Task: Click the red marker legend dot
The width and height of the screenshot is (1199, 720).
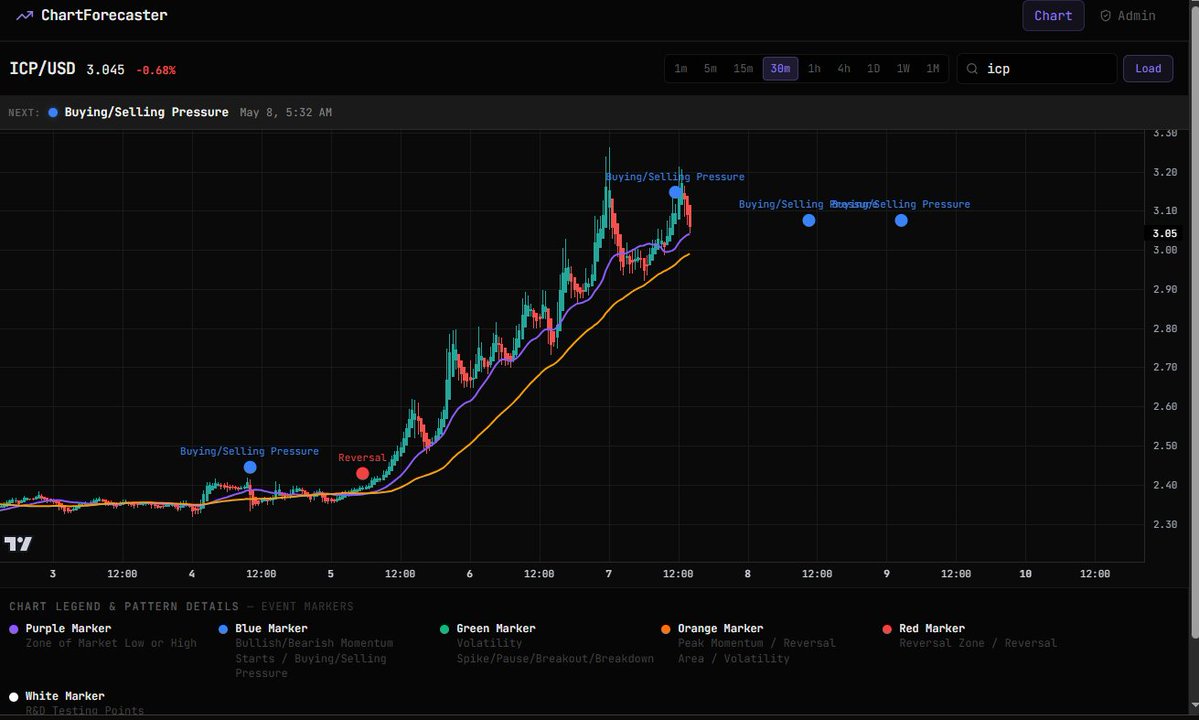Action: tap(887, 629)
